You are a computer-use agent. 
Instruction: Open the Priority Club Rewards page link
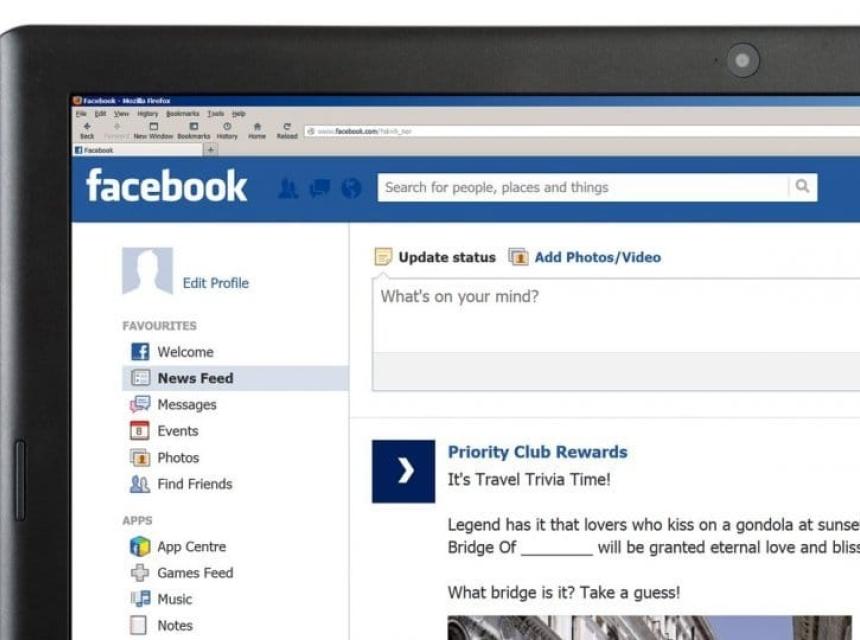pyautogui.click(x=537, y=452)
